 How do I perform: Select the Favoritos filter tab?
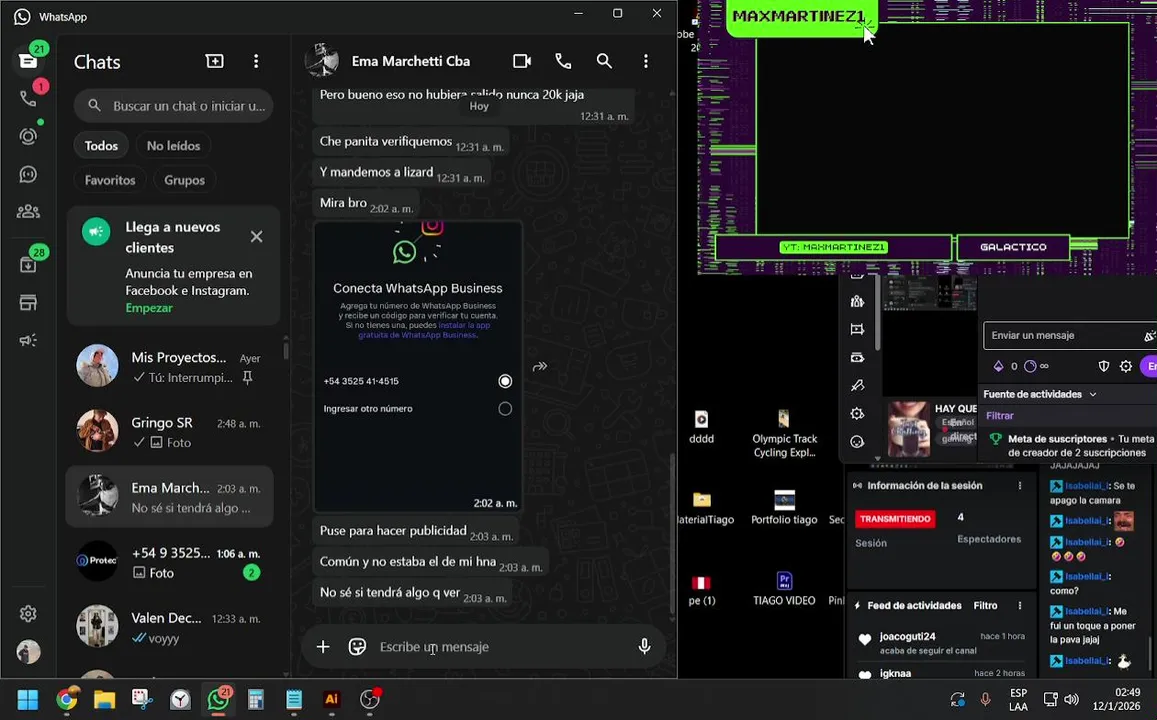[110, 180]
